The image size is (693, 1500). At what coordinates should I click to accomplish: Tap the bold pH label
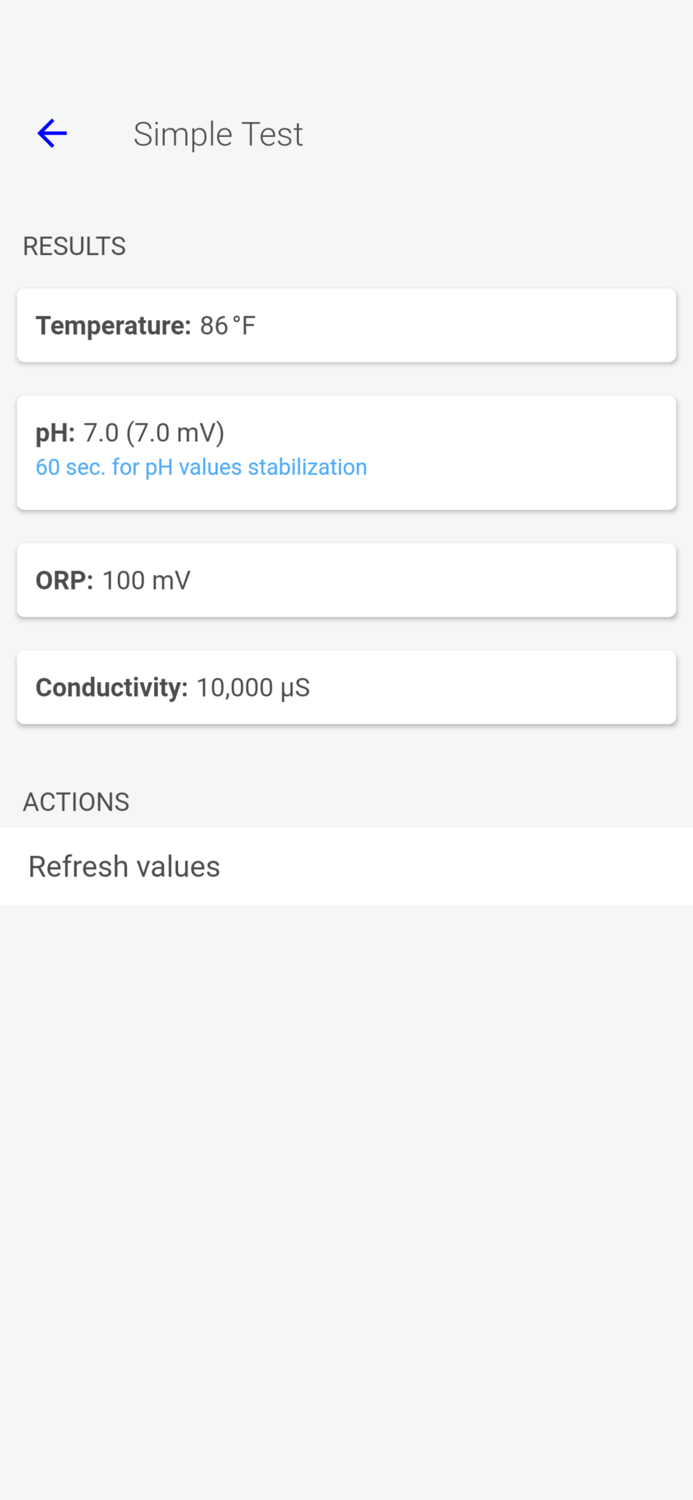tap(54, 432)
